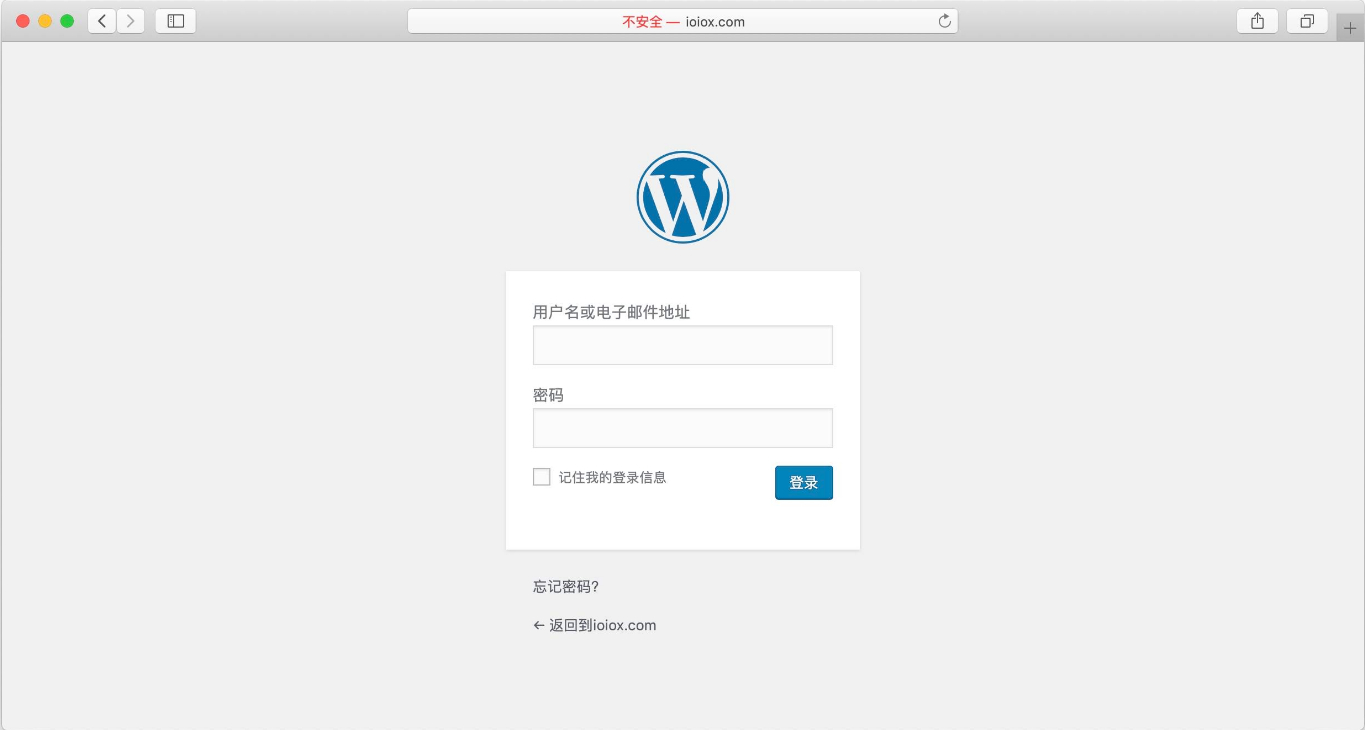Follow the ← 返回到ioiox.com link
Image resolution: width=1365 pixels, height=730 pixels.
(595, 625)
